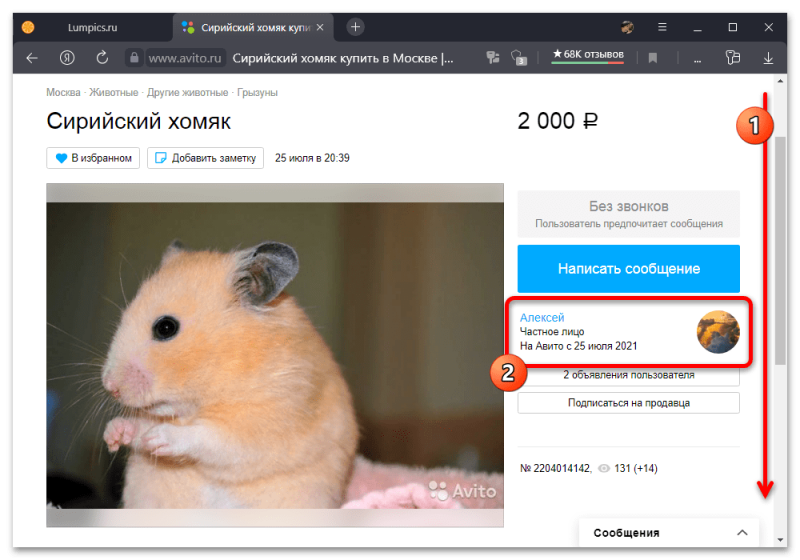Reload the Avito page

pos(102,58)
